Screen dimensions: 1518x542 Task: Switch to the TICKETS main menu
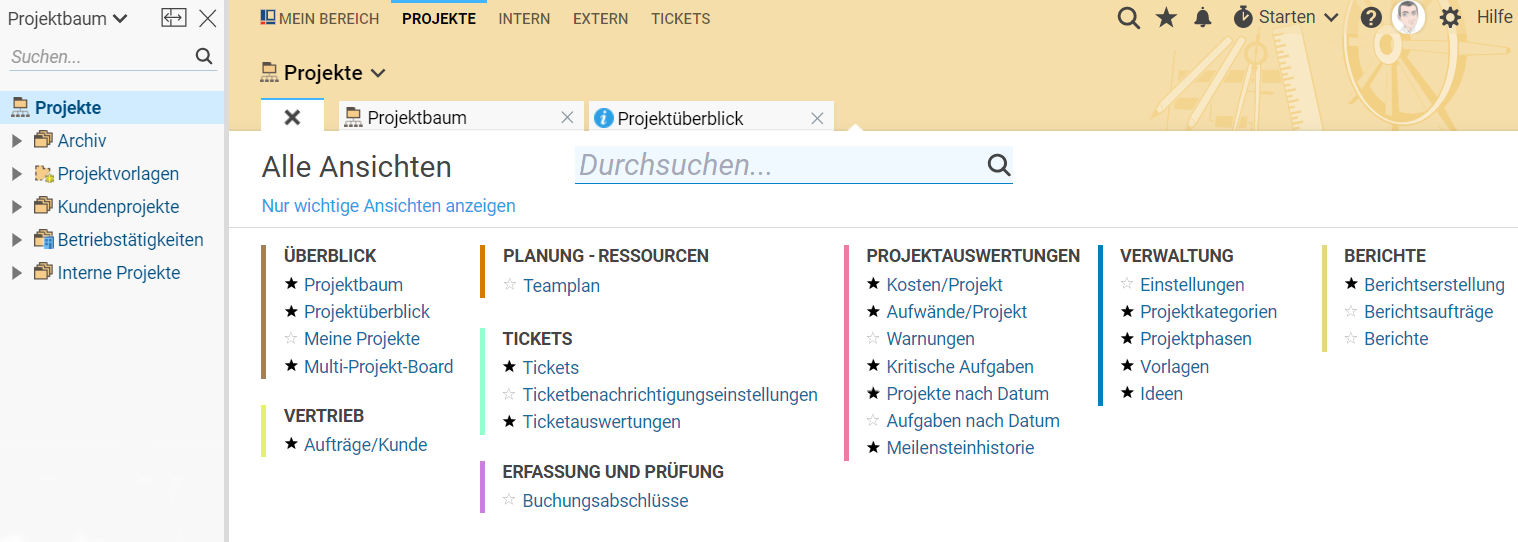pyautogui.click(x=680, y=19)
